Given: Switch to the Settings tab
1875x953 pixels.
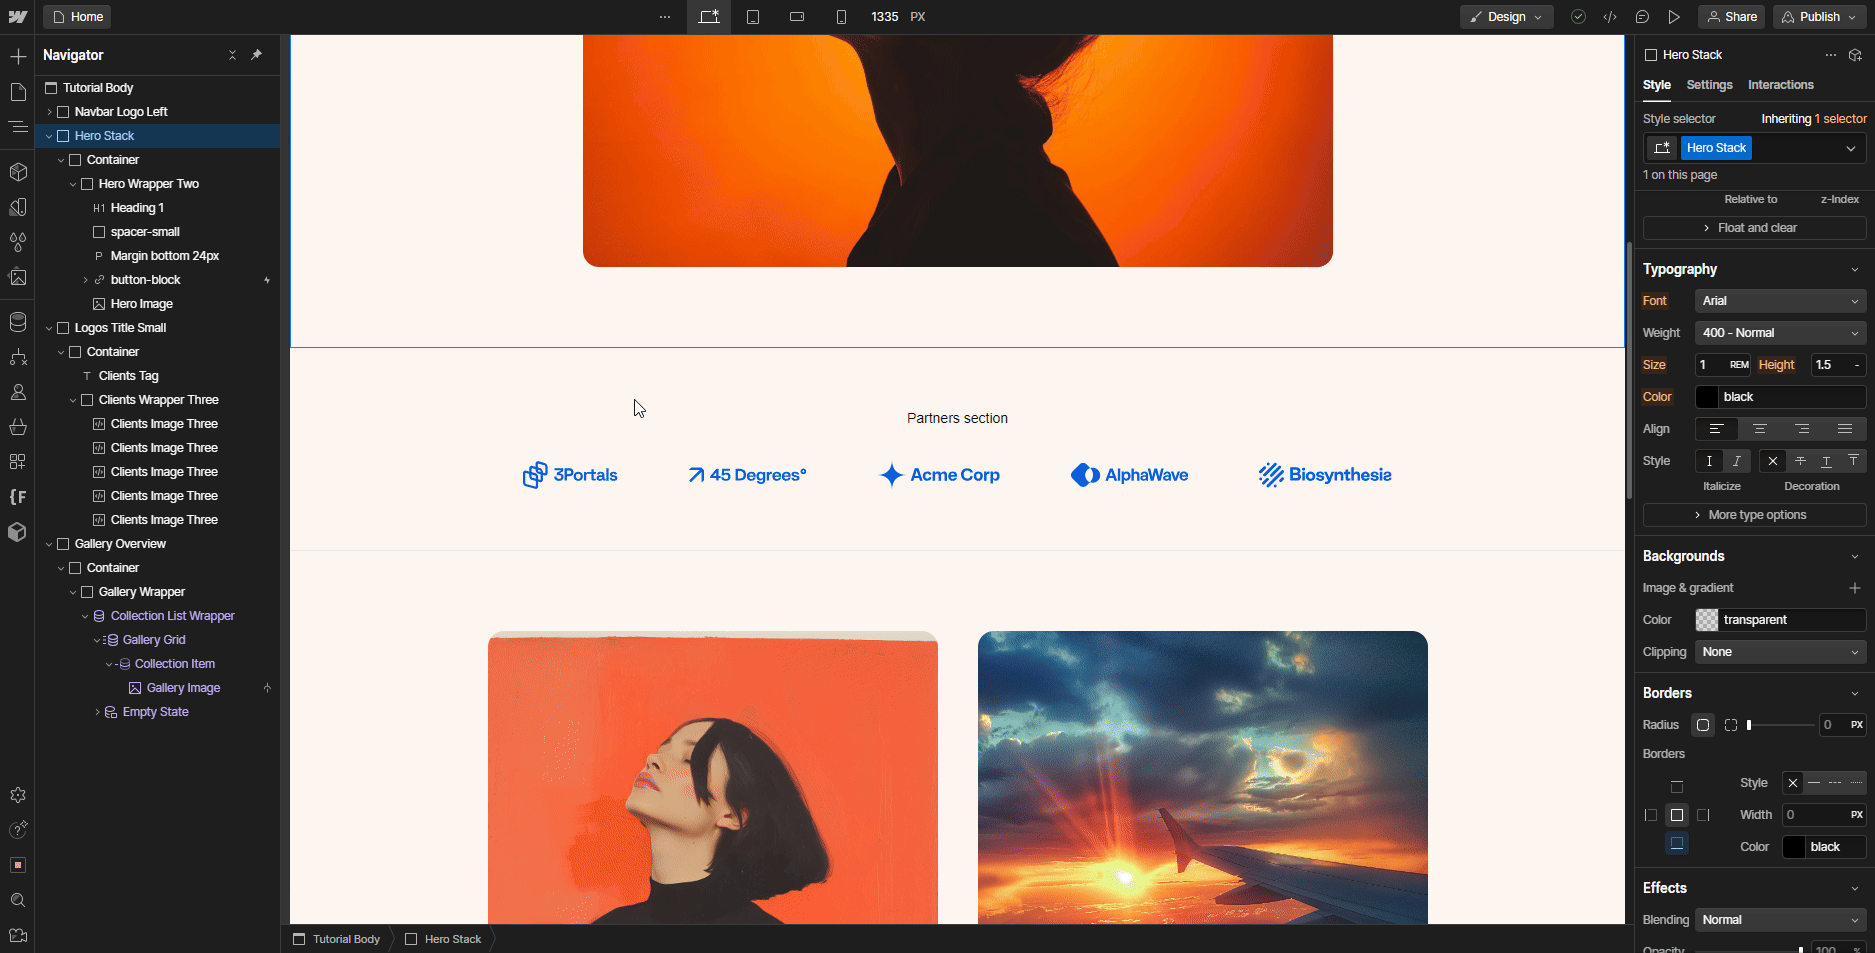Looking at the screenshot, I should [x=1709, y=85].
